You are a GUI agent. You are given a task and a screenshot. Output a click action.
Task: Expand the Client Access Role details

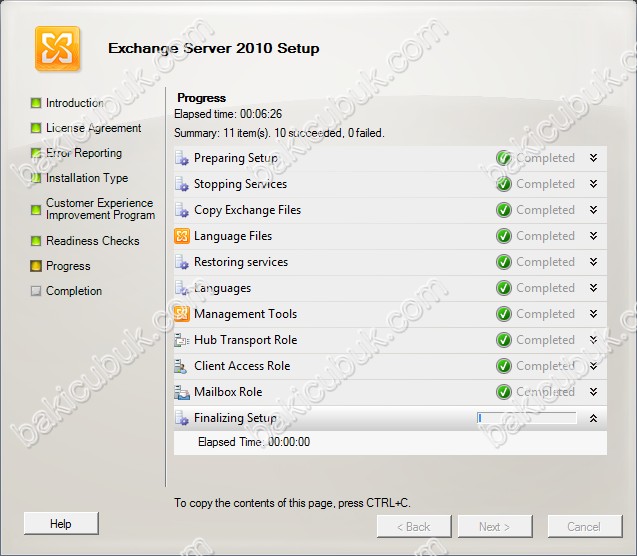594,366
